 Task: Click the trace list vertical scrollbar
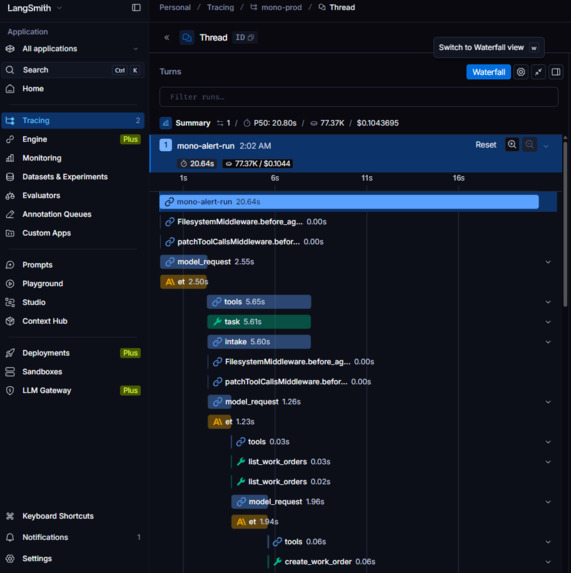565,223
